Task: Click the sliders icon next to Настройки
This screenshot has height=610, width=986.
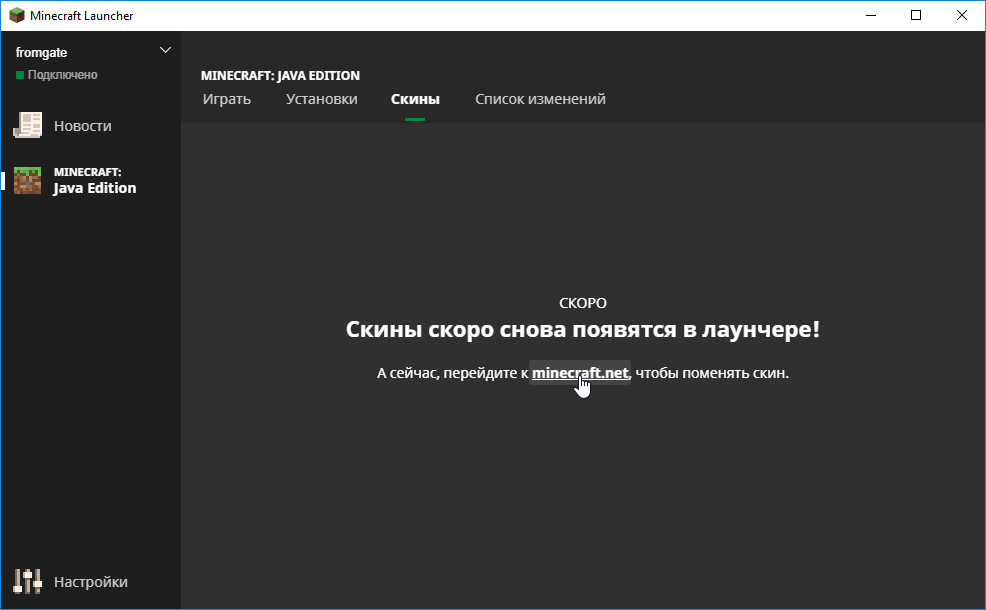Action: (27, 581)
